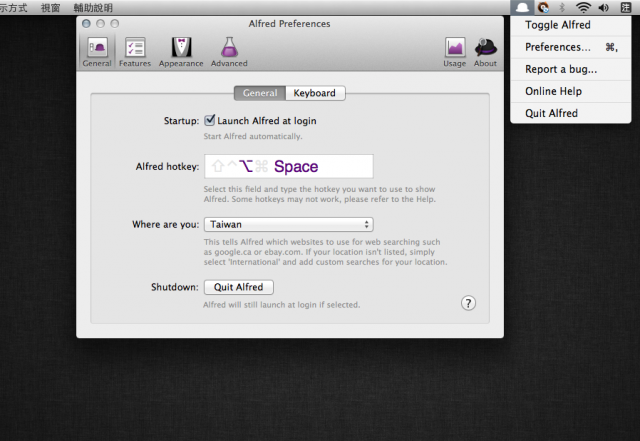640x441 pixels.
Task: Click the "Shutdown:" label
Action: coord(175,287)
